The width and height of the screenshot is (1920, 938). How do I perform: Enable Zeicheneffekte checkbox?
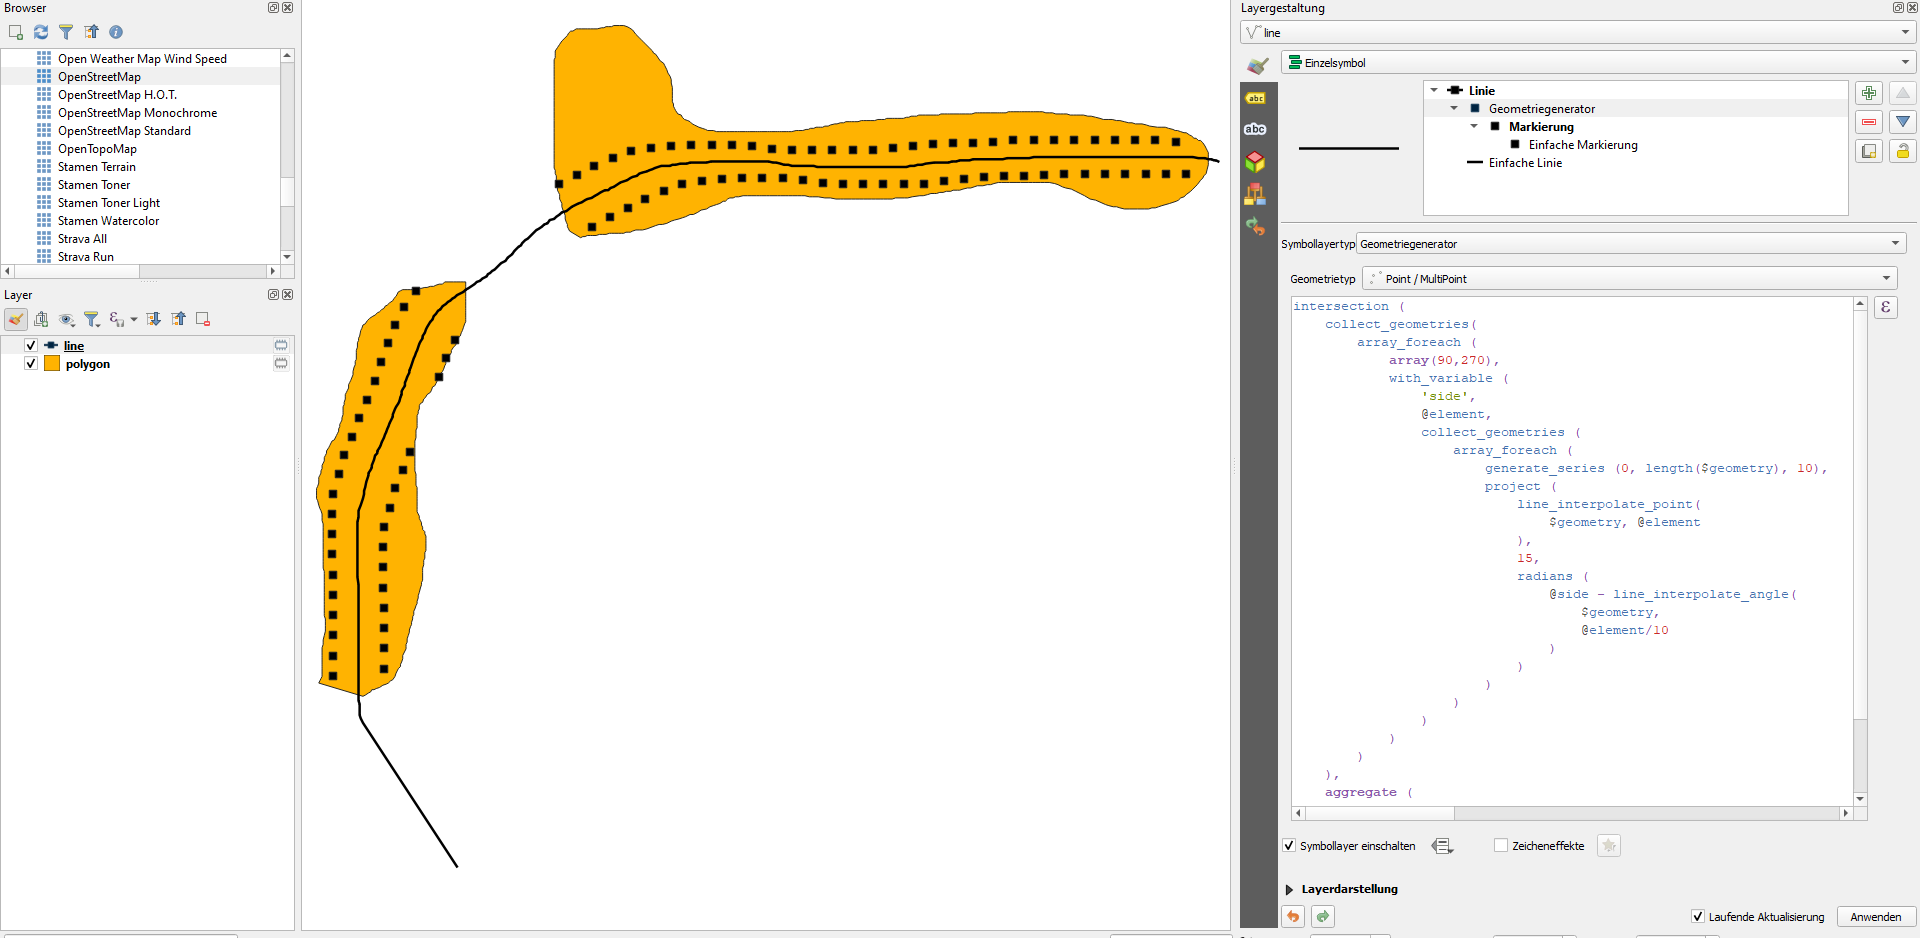pyautogui.click(x=1501, y=846)
